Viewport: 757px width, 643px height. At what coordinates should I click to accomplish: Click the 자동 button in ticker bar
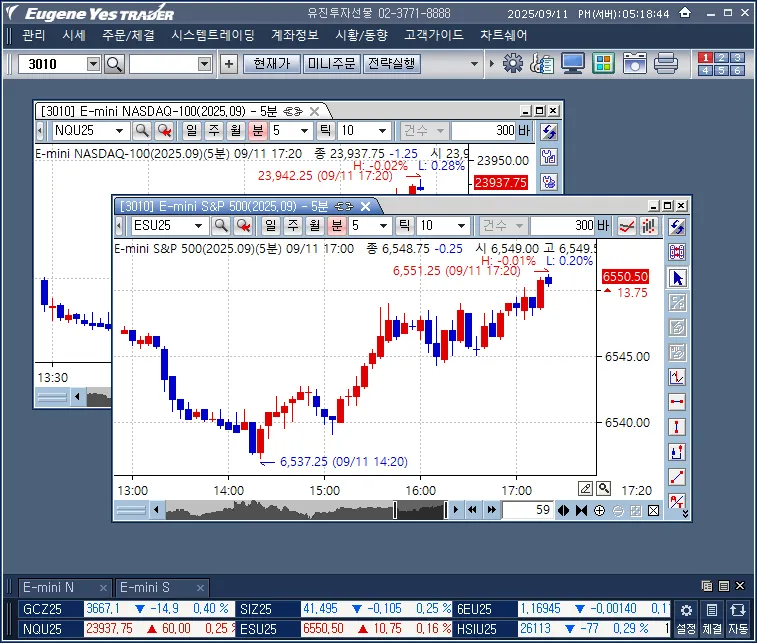tap(738, 619)
